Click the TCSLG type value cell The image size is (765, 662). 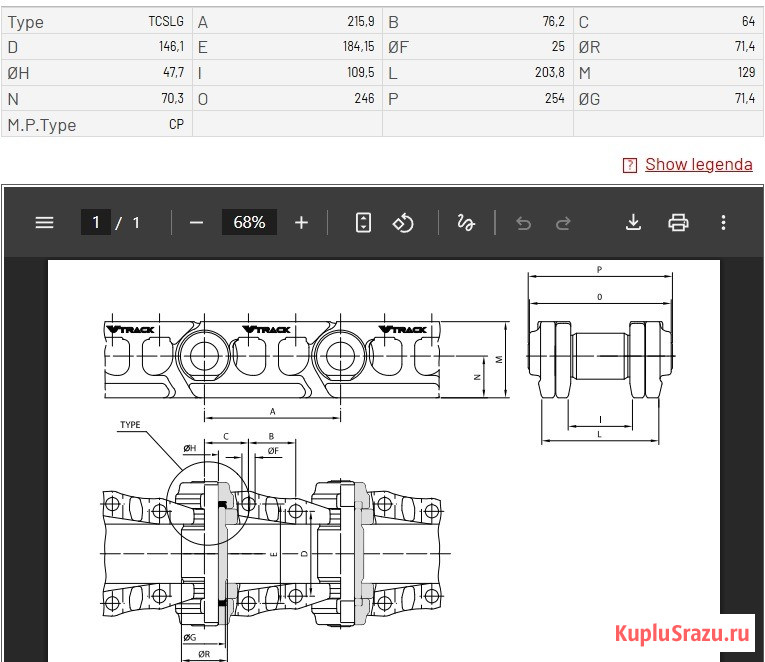(x=165, y=21)
